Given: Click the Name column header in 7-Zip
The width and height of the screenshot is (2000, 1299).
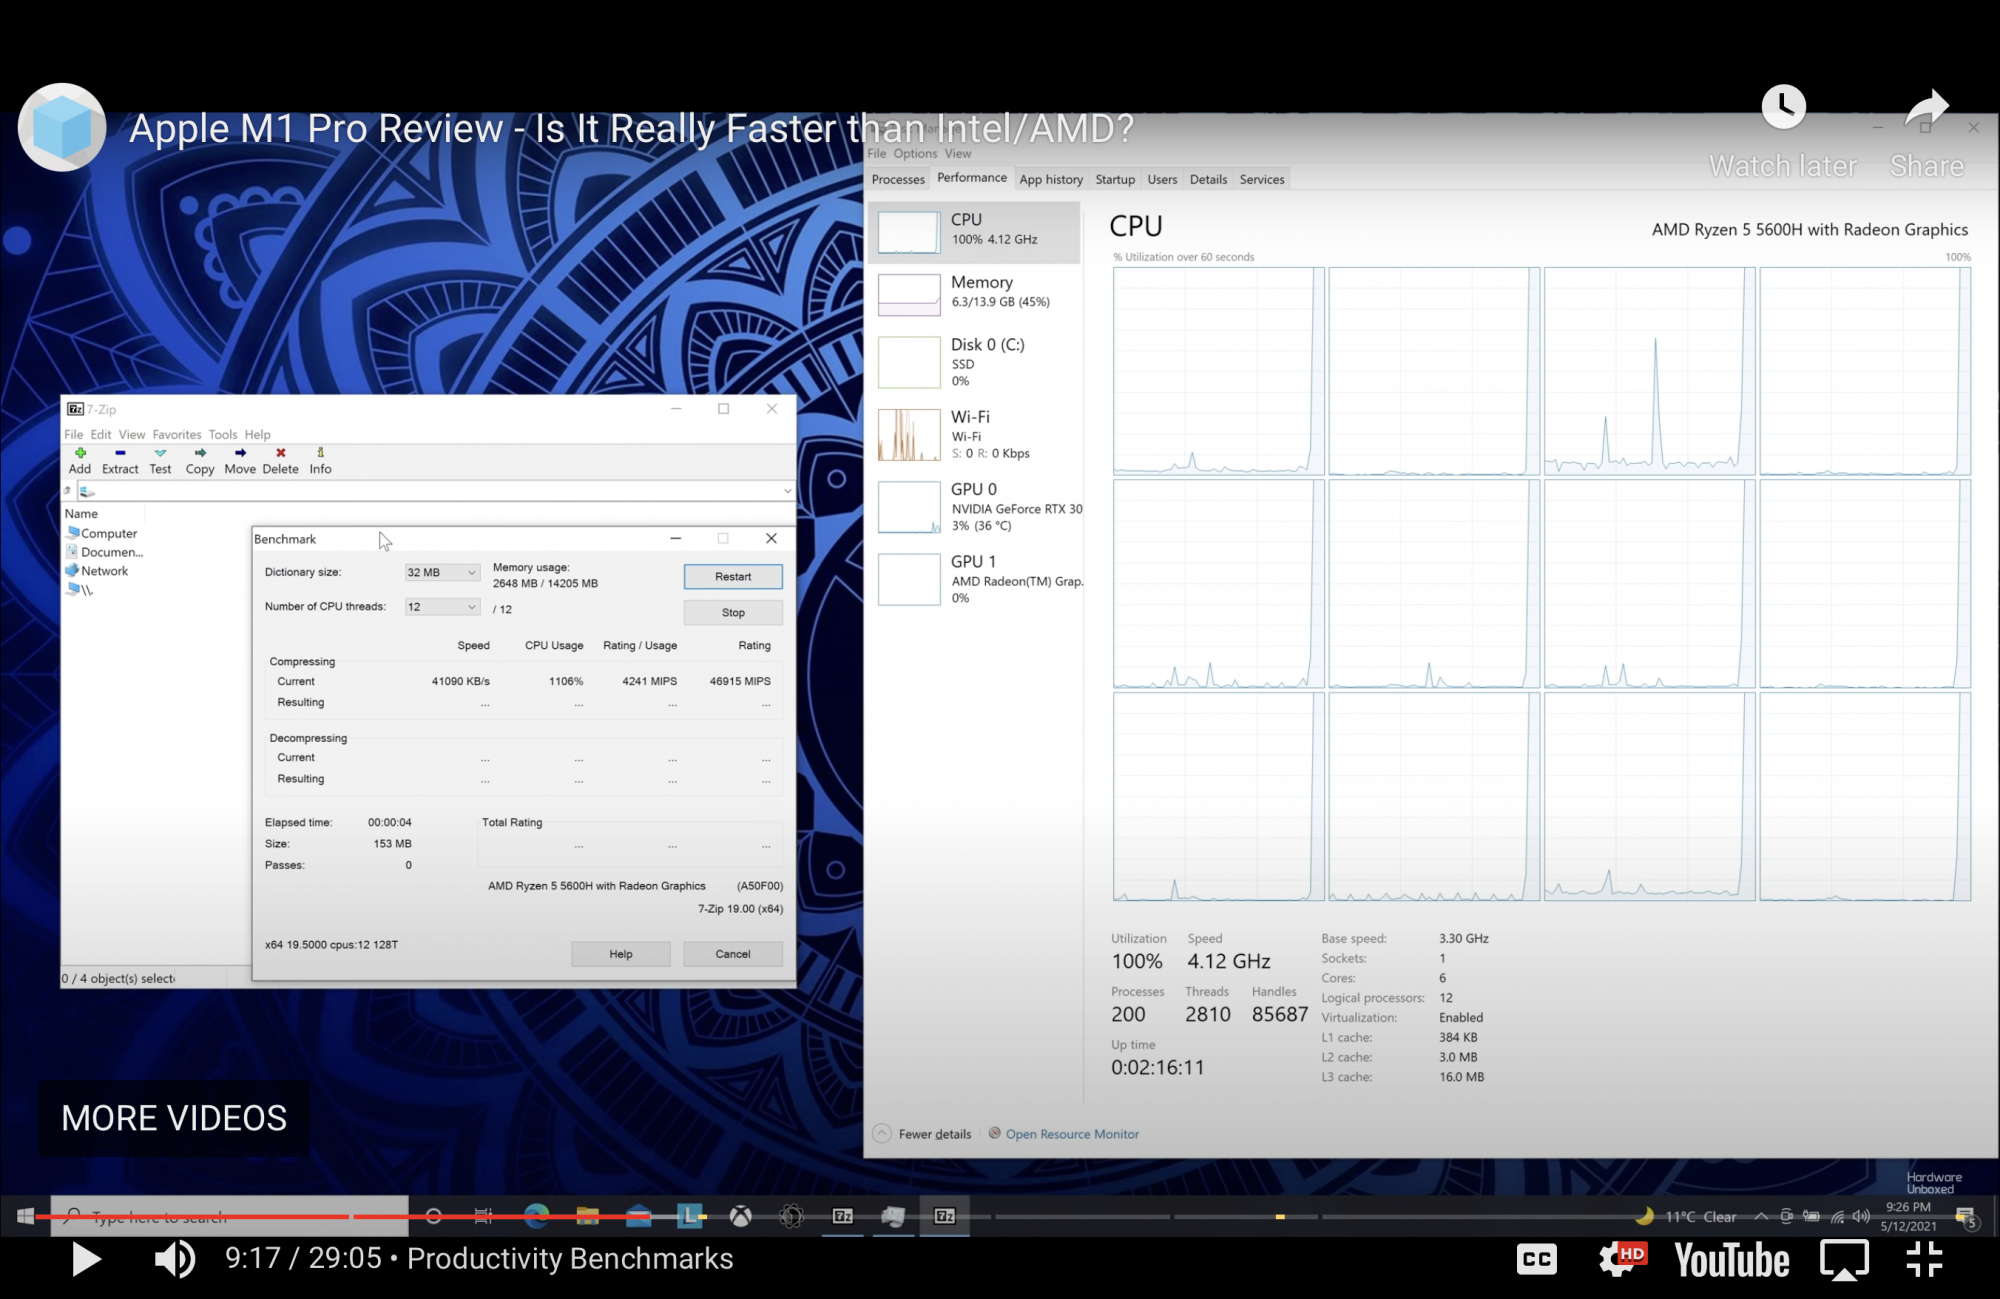Looking at the screenshot, I should (x=82, y=513).
